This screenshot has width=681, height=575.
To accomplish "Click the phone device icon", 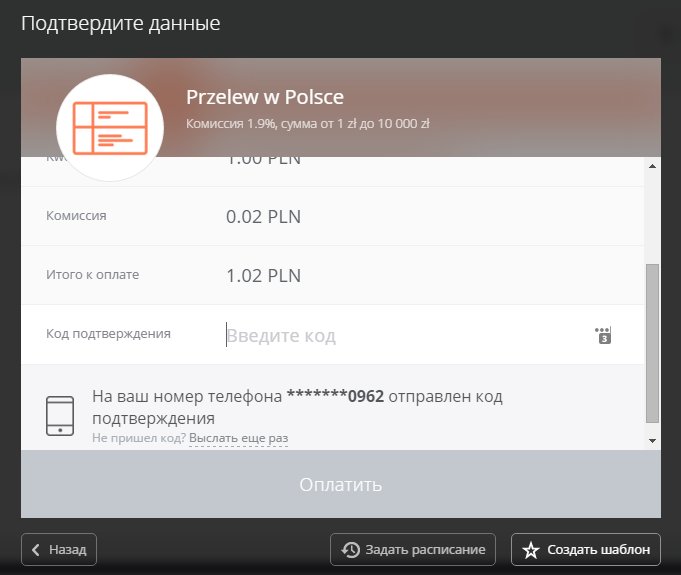I will [x=60, y=416].
